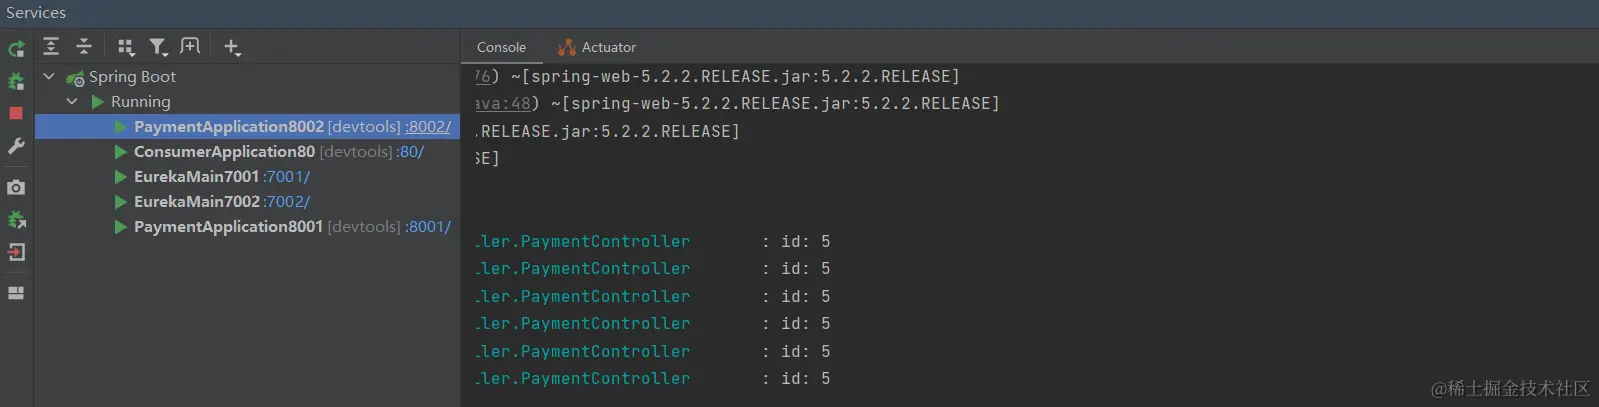Open the :7001/ EurekaMain link
The image size is (1599, 407).
pos(287,177)
